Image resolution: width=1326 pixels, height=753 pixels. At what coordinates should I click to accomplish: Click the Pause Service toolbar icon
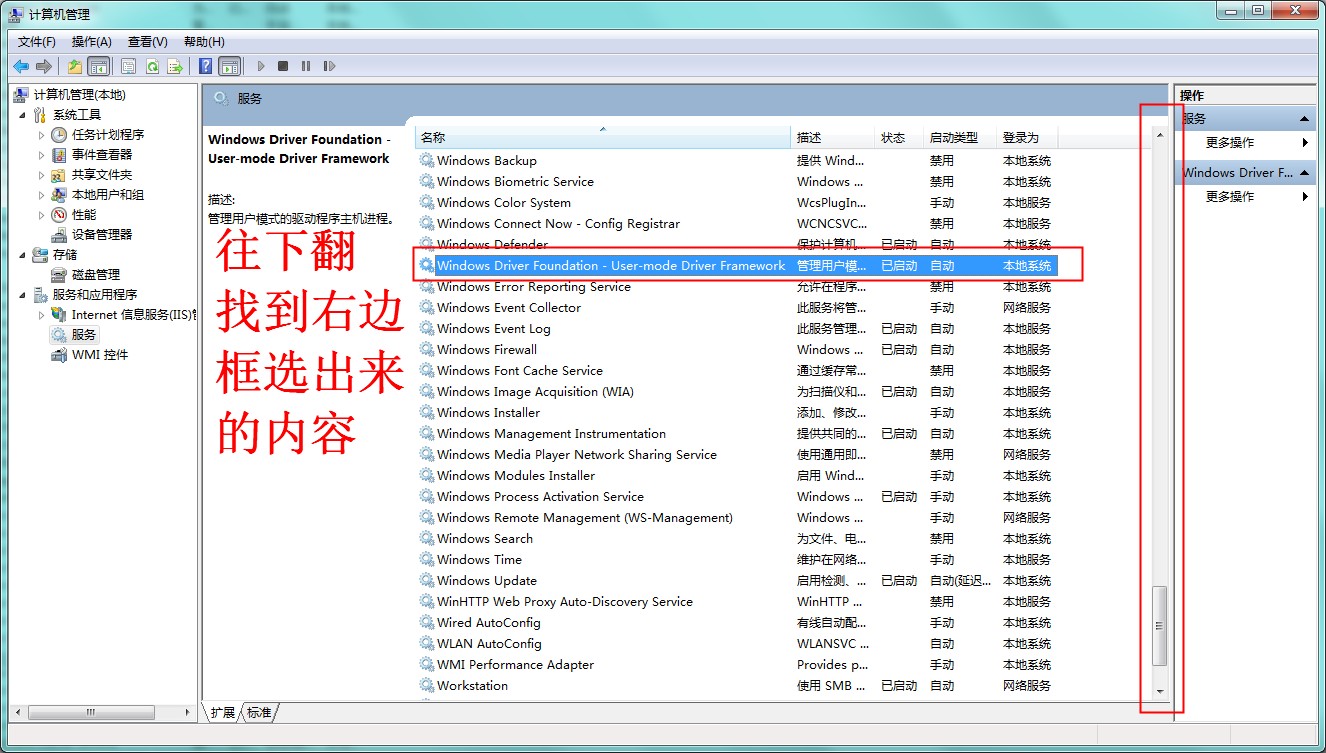(x=305, y=66)
